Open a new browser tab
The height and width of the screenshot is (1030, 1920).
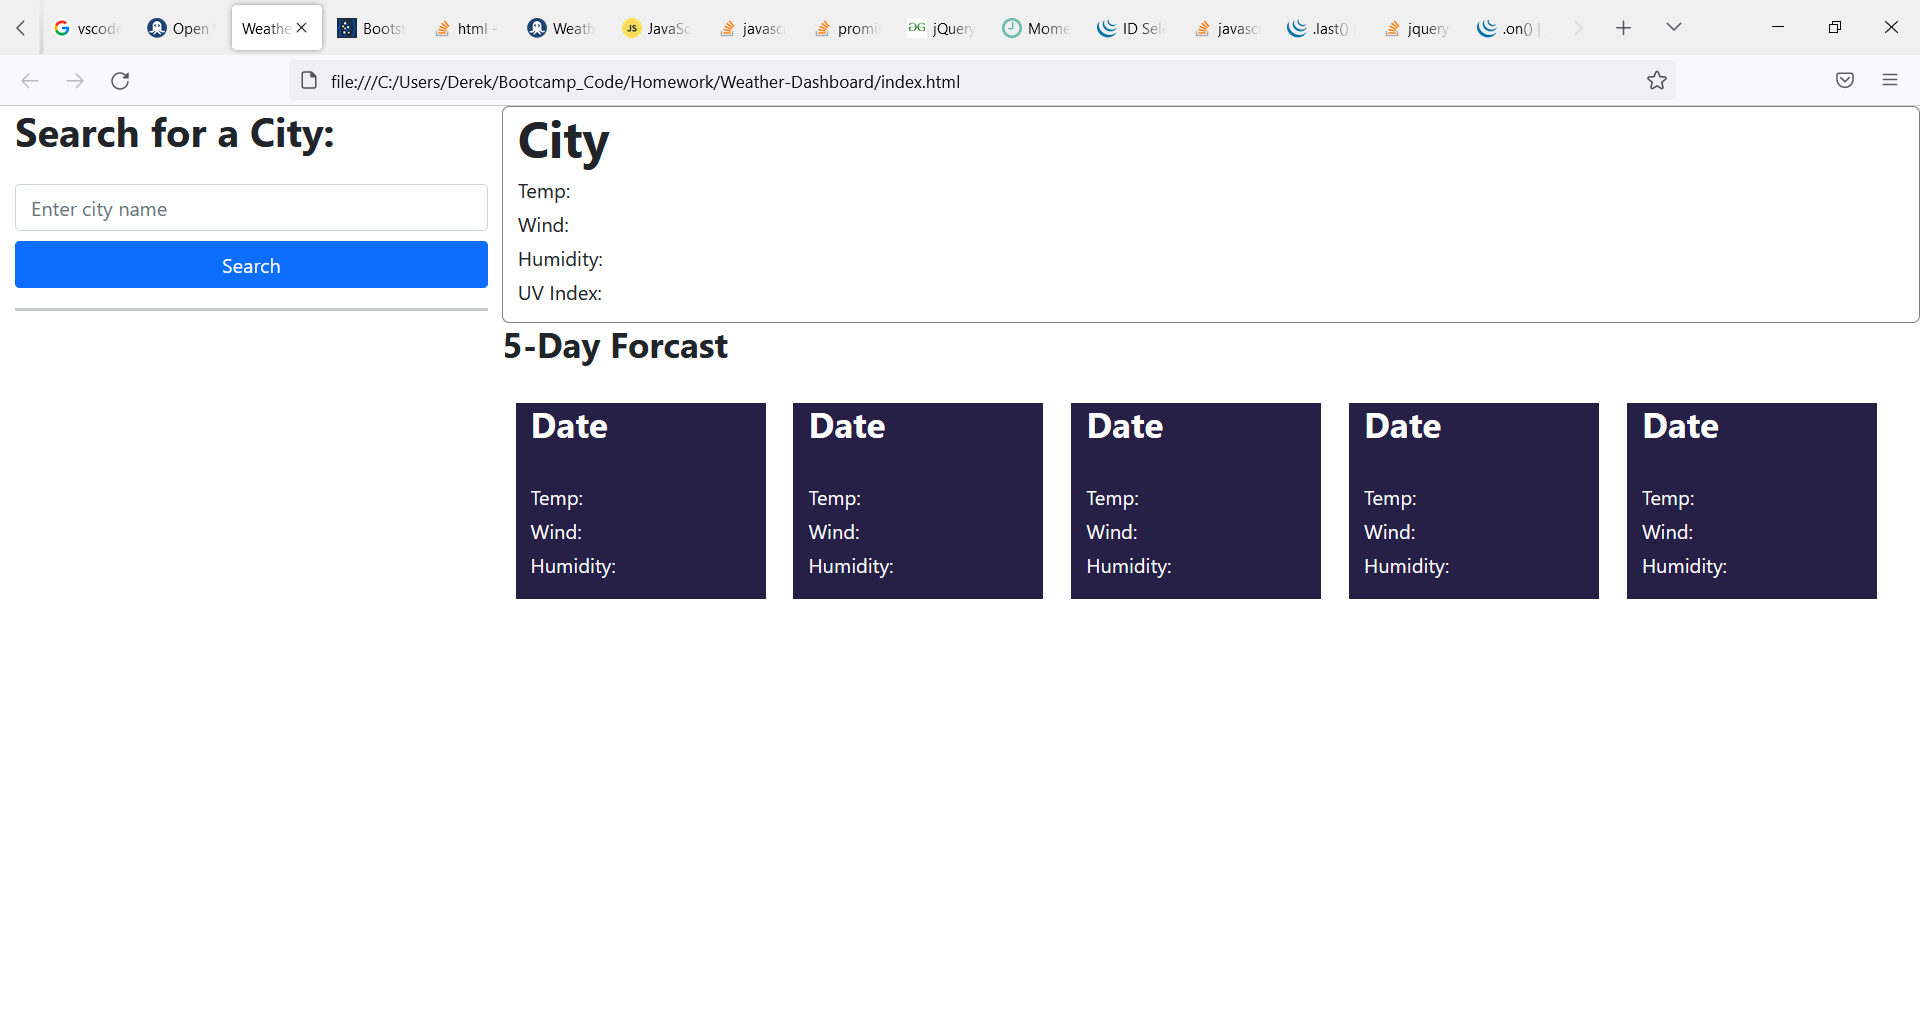coord(1623,27)
